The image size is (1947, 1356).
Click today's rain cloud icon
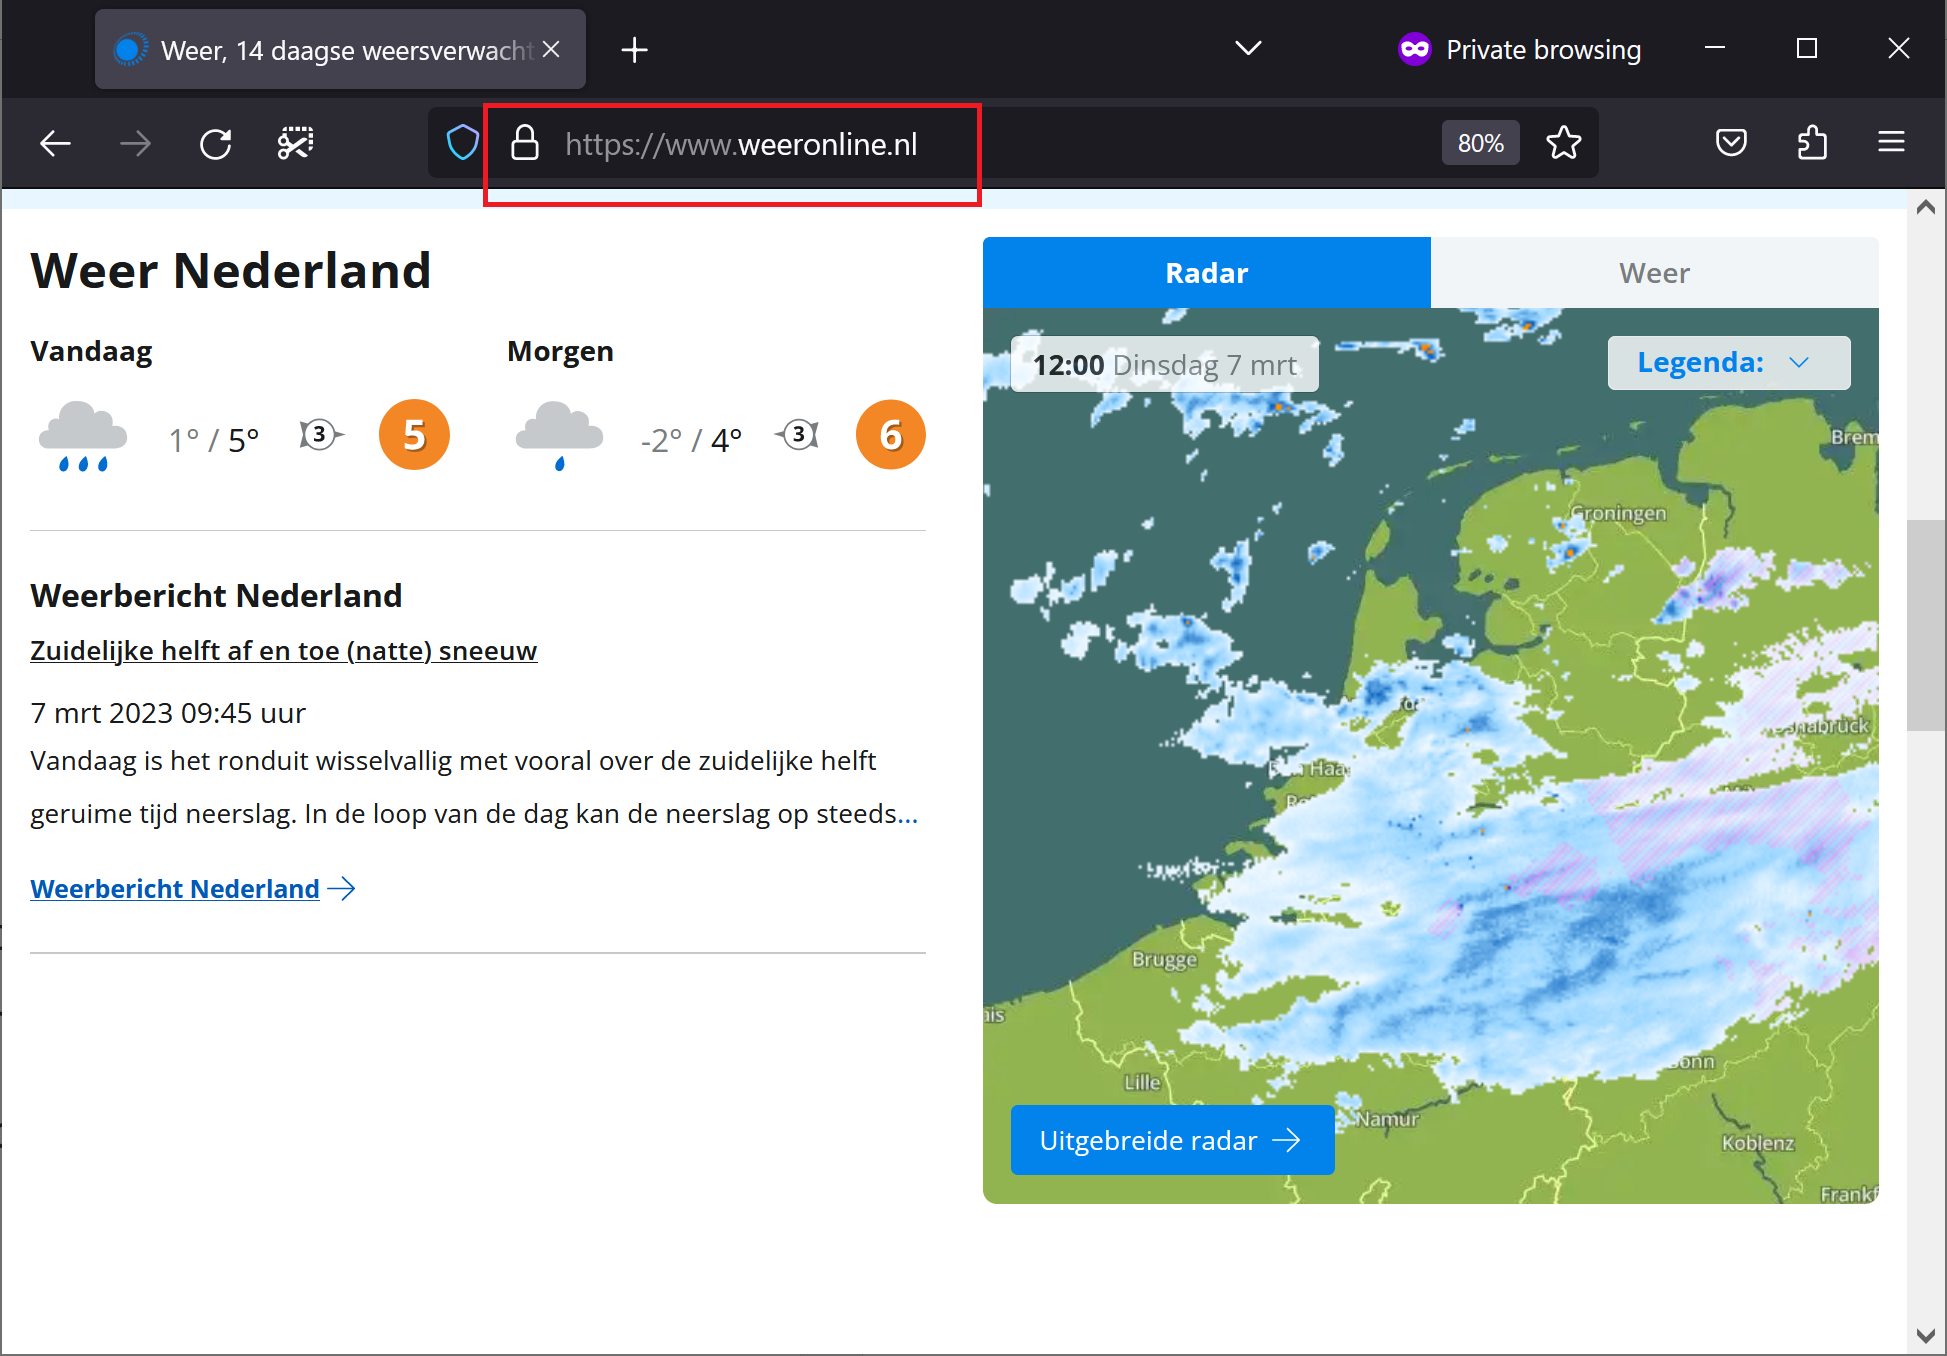click(83, 436)
